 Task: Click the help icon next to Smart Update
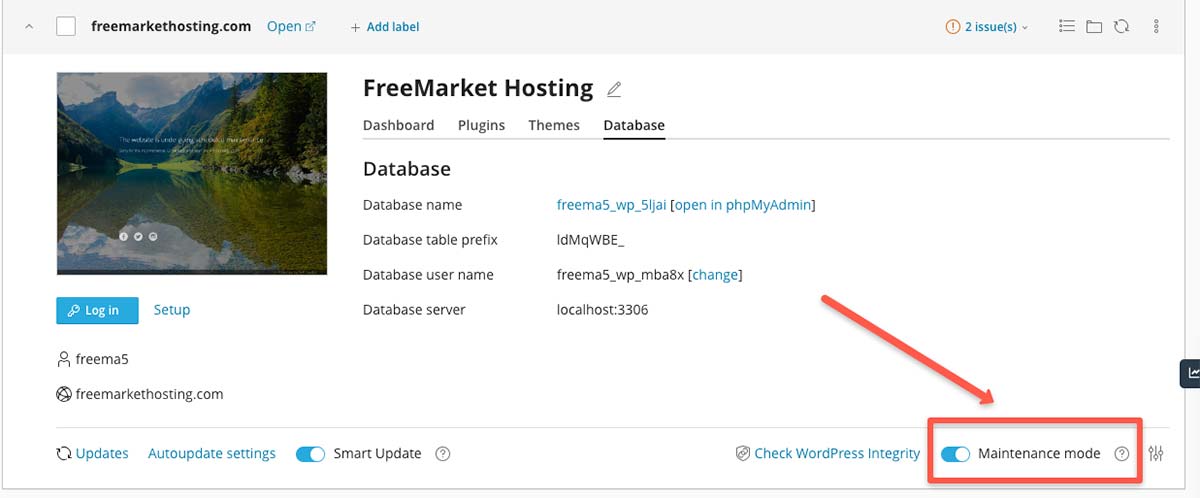click(443, 454)
